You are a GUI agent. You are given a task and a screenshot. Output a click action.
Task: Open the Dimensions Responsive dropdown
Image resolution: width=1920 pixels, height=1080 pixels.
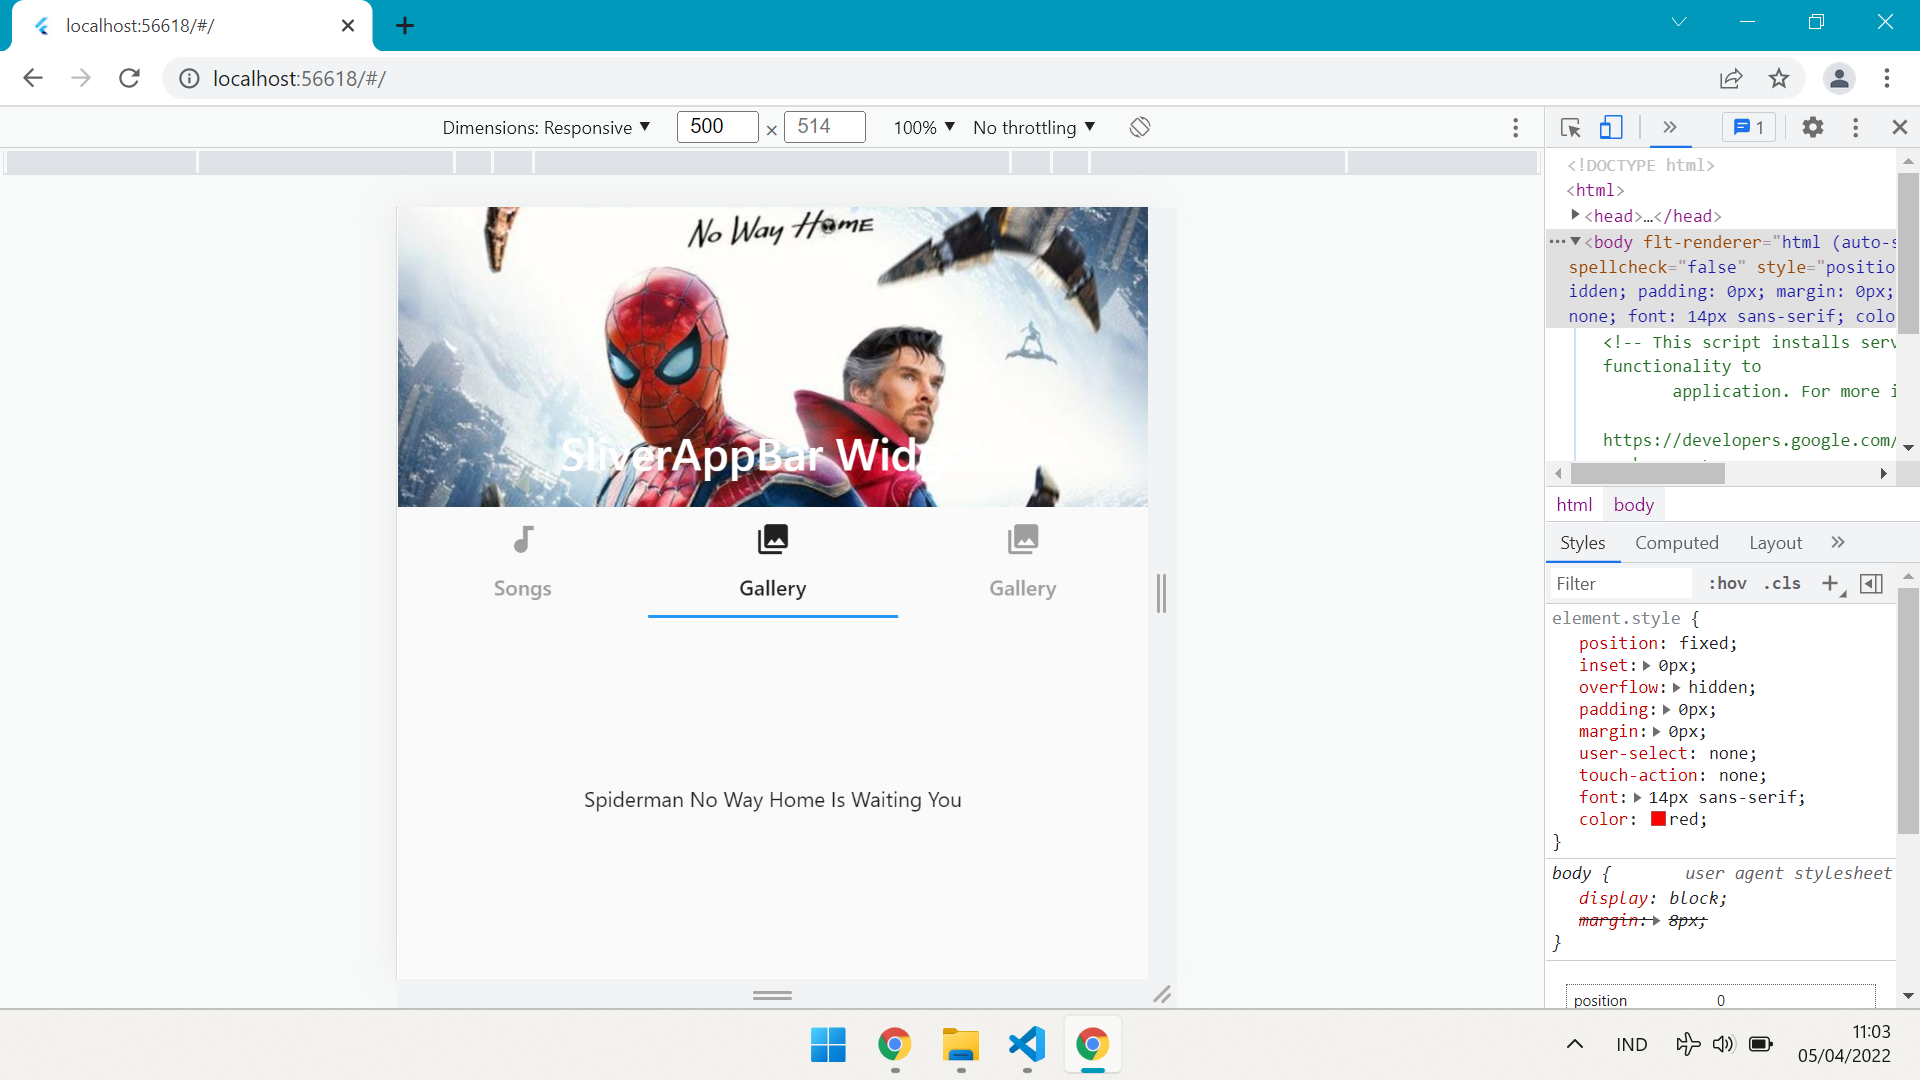click(x=546, y=127)
